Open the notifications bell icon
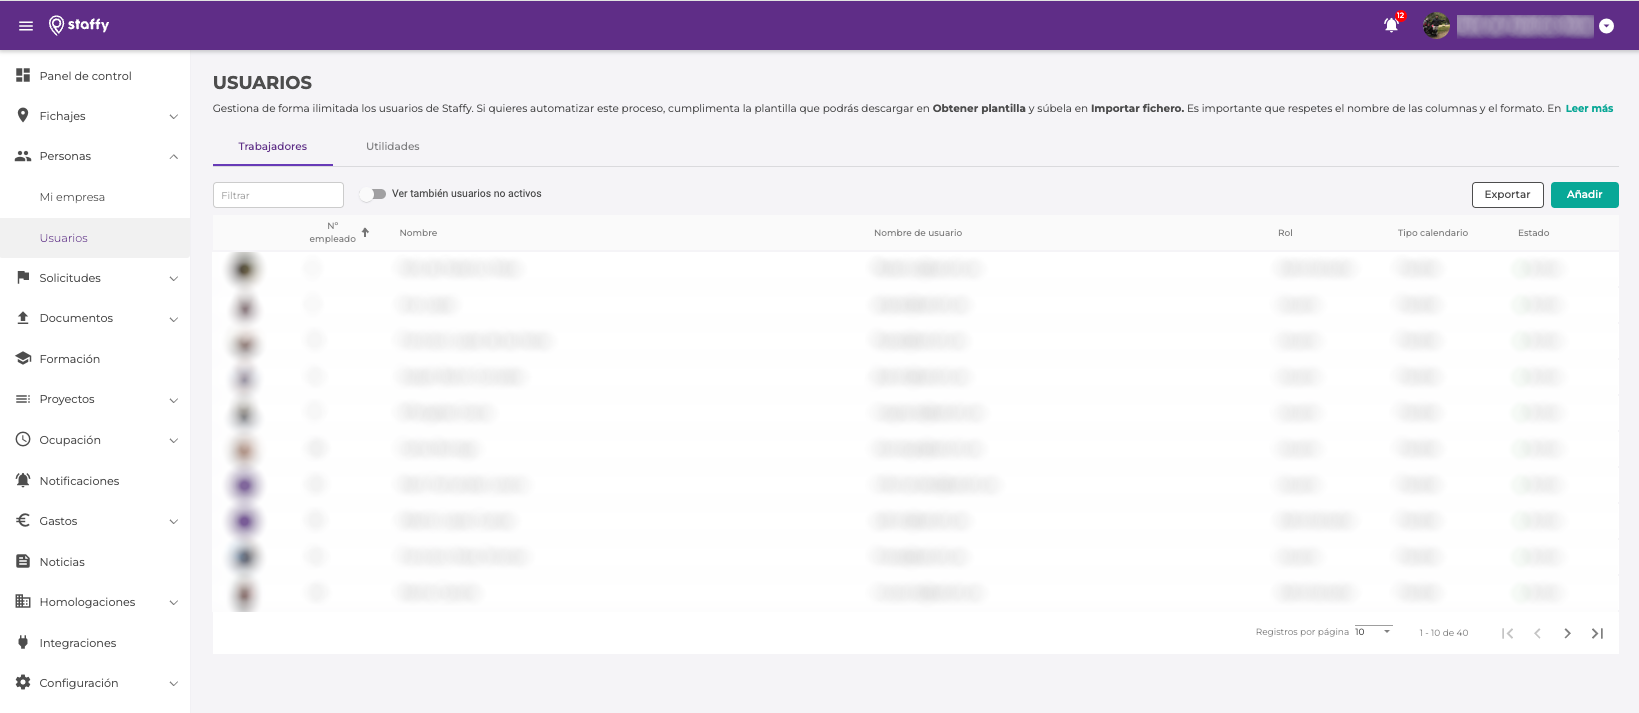The image size is (1639, 713). pos(1391,26)
